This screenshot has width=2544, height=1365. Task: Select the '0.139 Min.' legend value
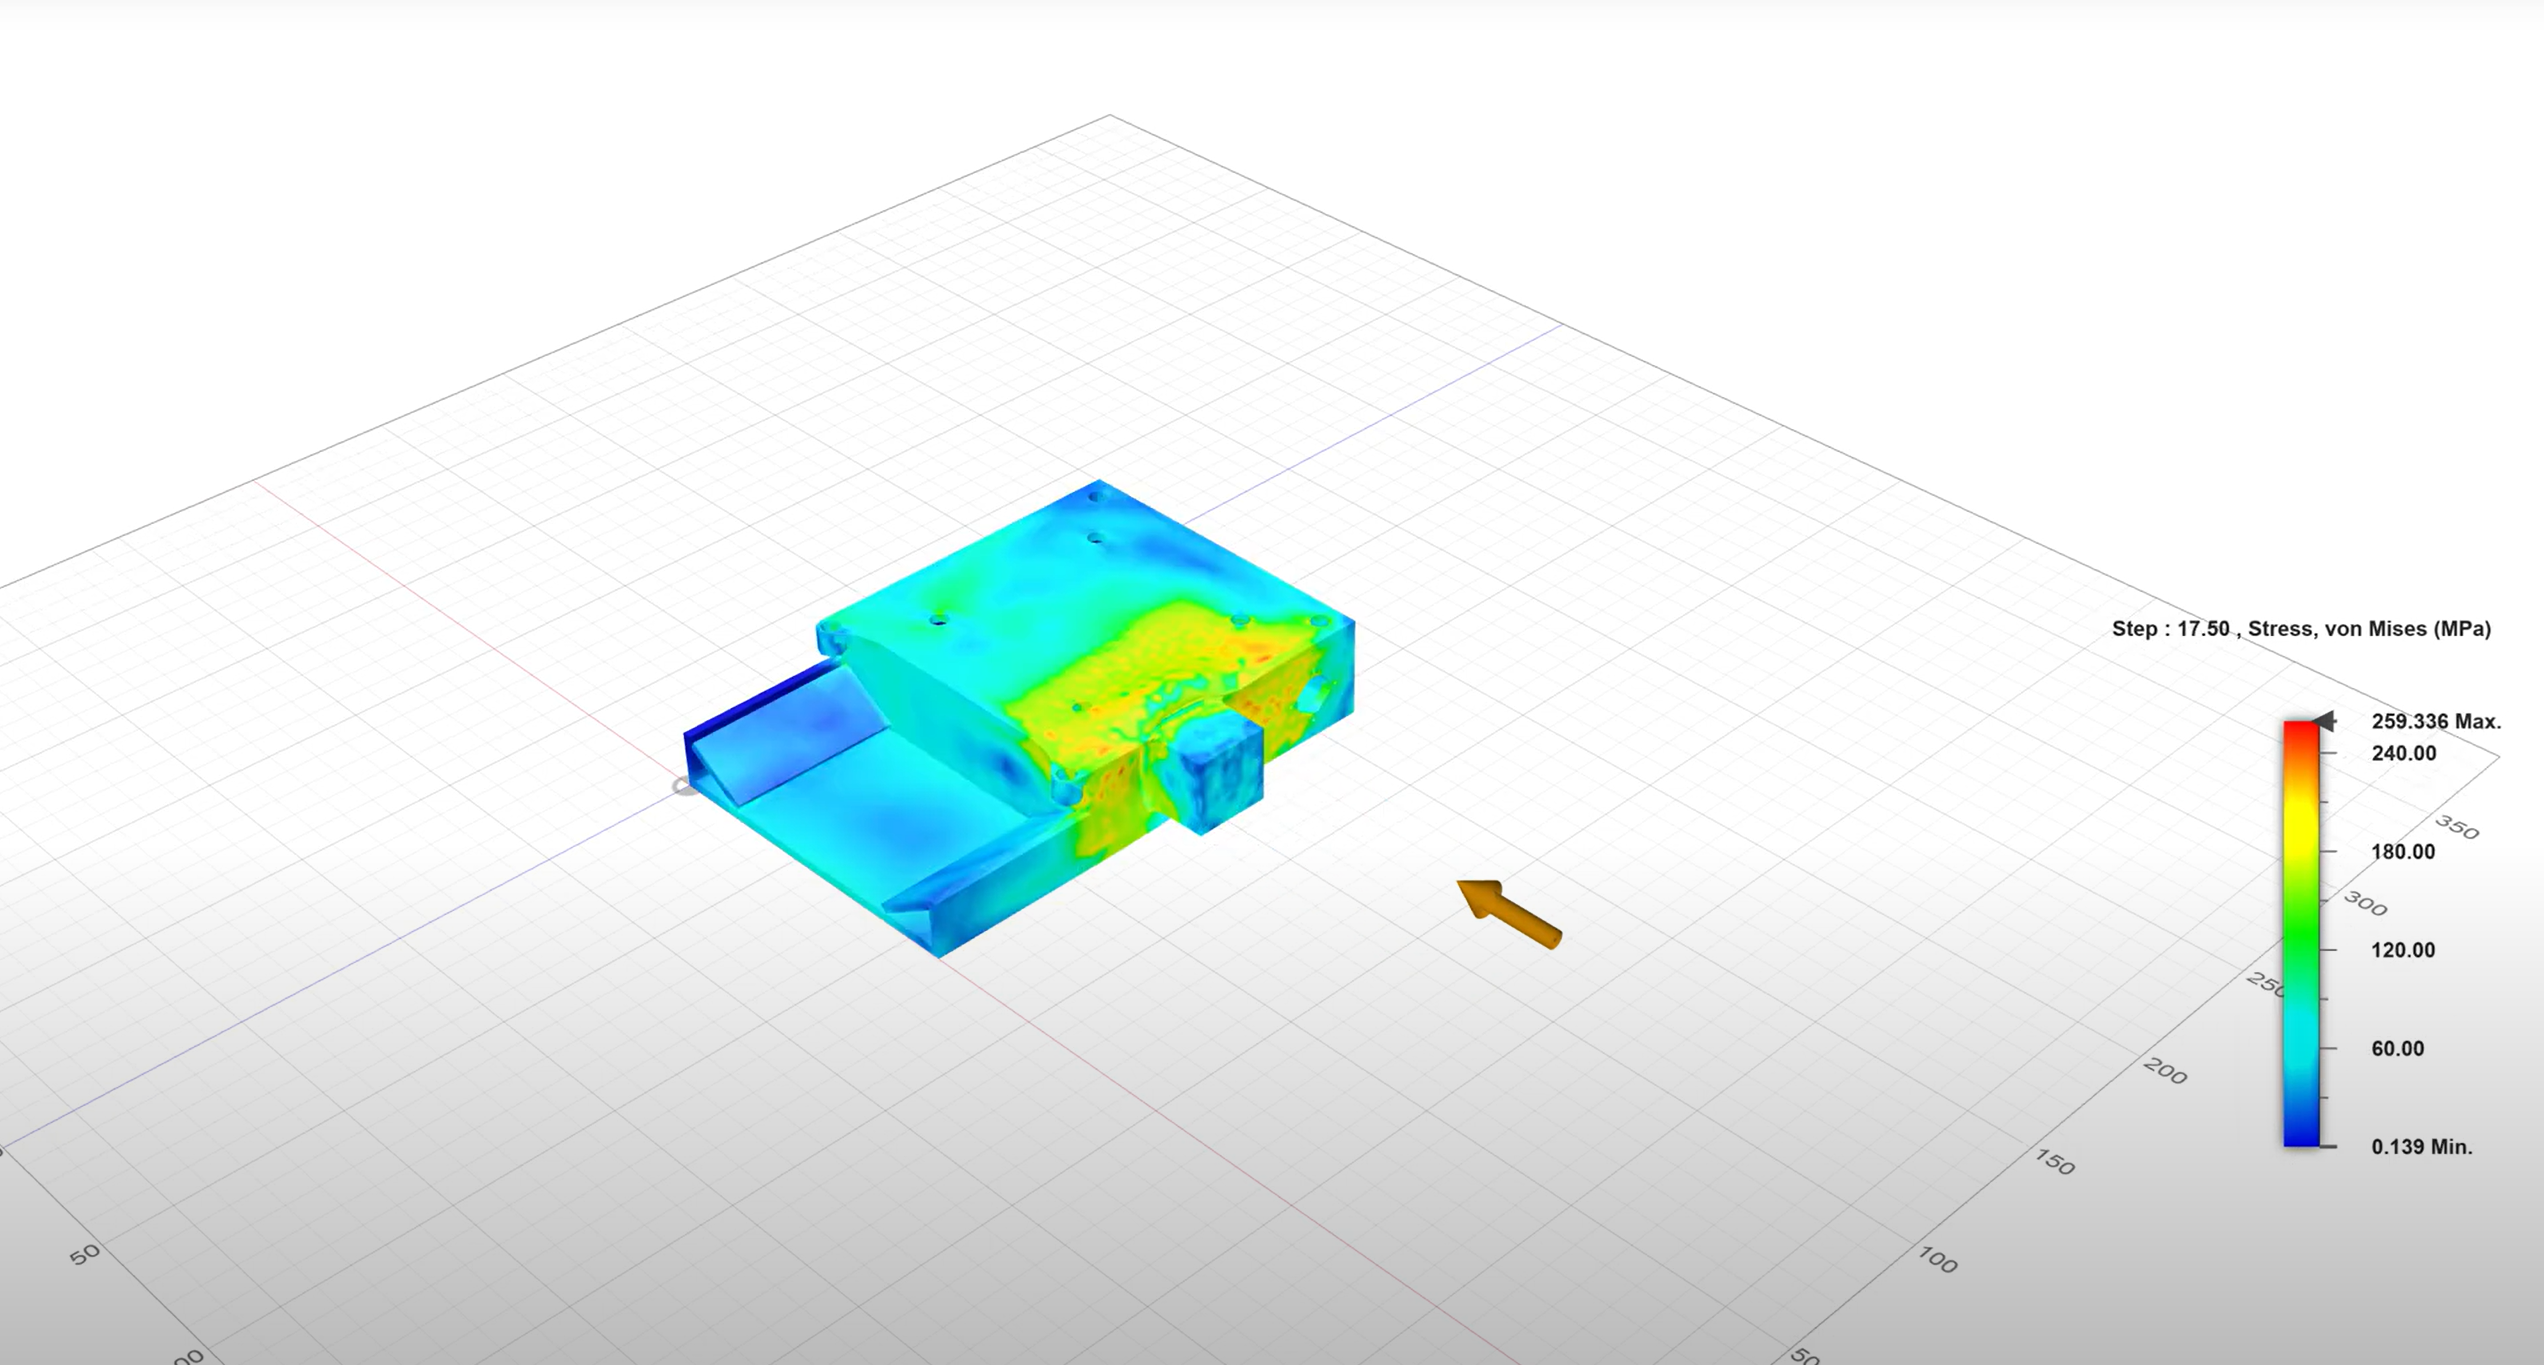click(2421, 1147)
